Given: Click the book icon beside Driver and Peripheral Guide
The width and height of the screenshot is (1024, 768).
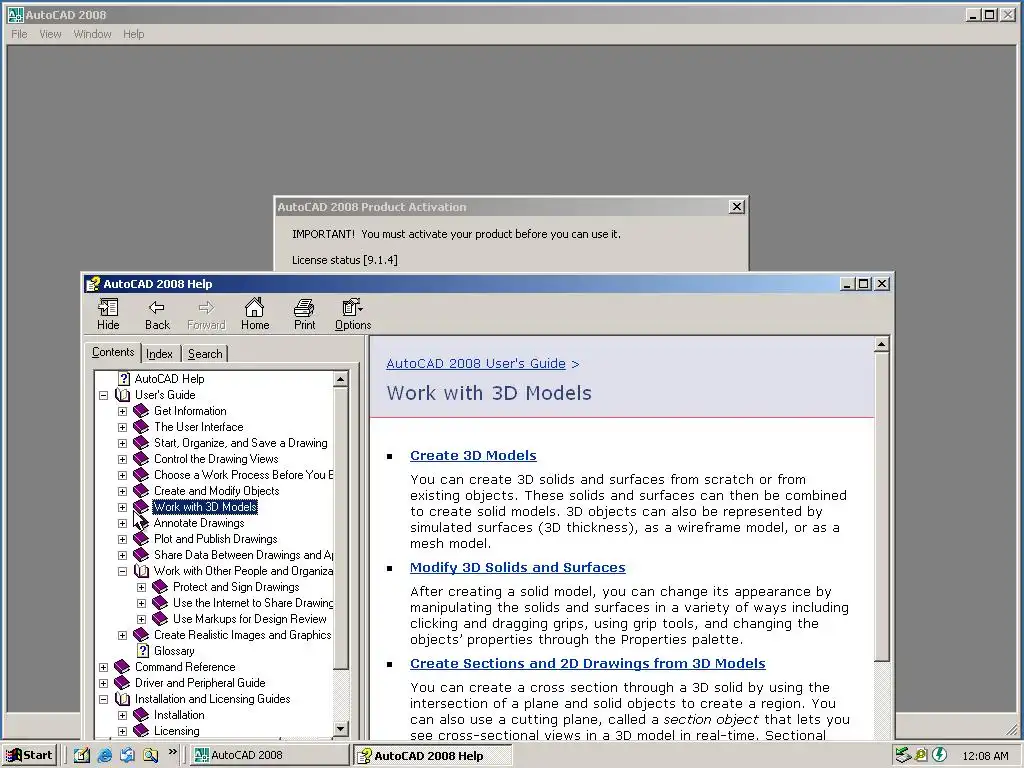Looking at the screenshot, I should [122, 683].
